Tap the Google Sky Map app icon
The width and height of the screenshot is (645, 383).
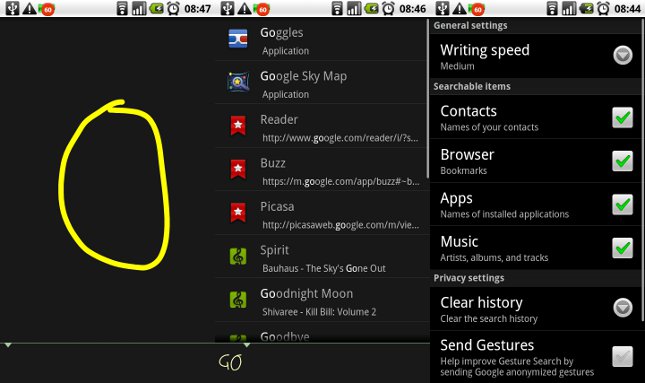(238, 82)
